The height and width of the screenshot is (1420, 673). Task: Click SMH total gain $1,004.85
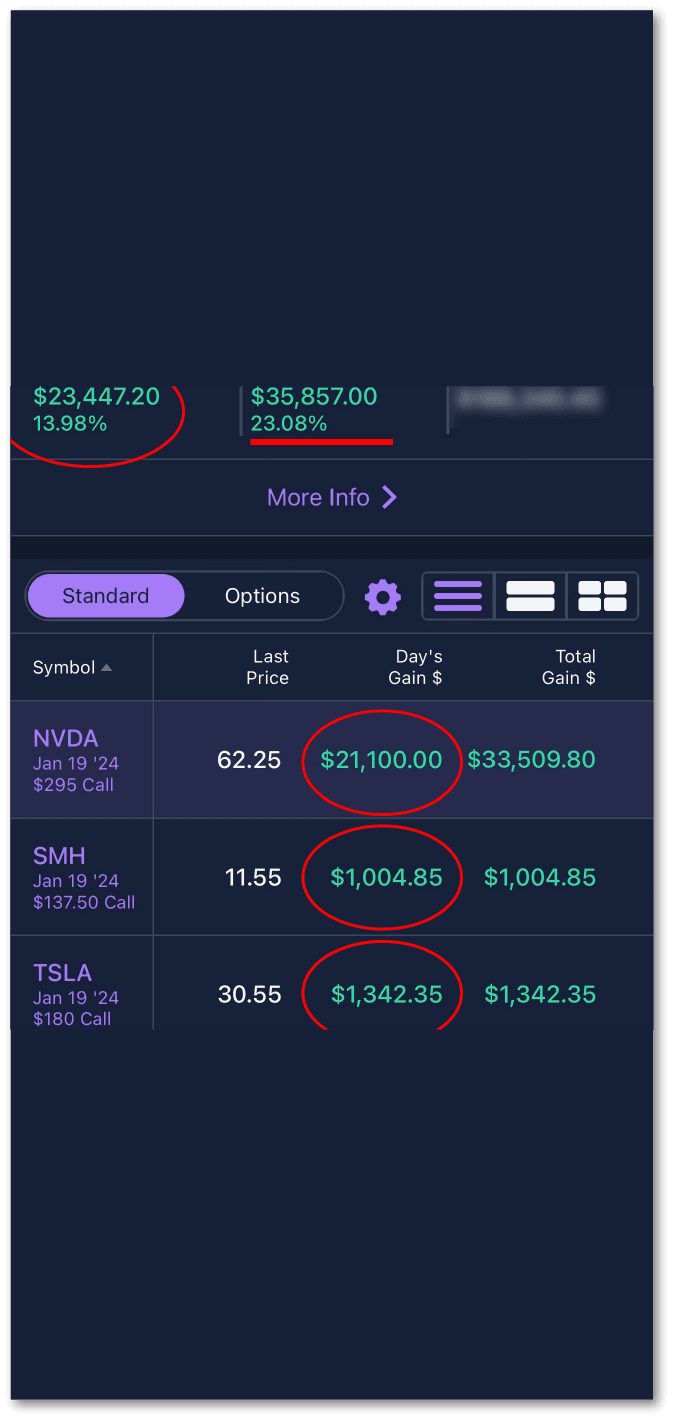[540, 878]
